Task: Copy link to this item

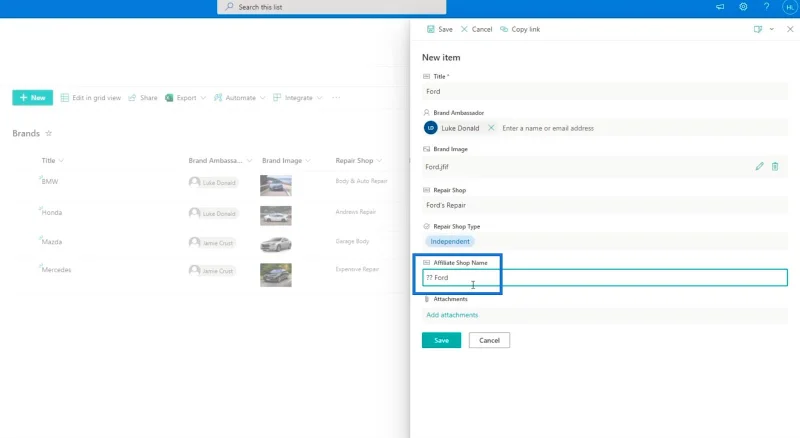Action: click(x=520, y=29)
